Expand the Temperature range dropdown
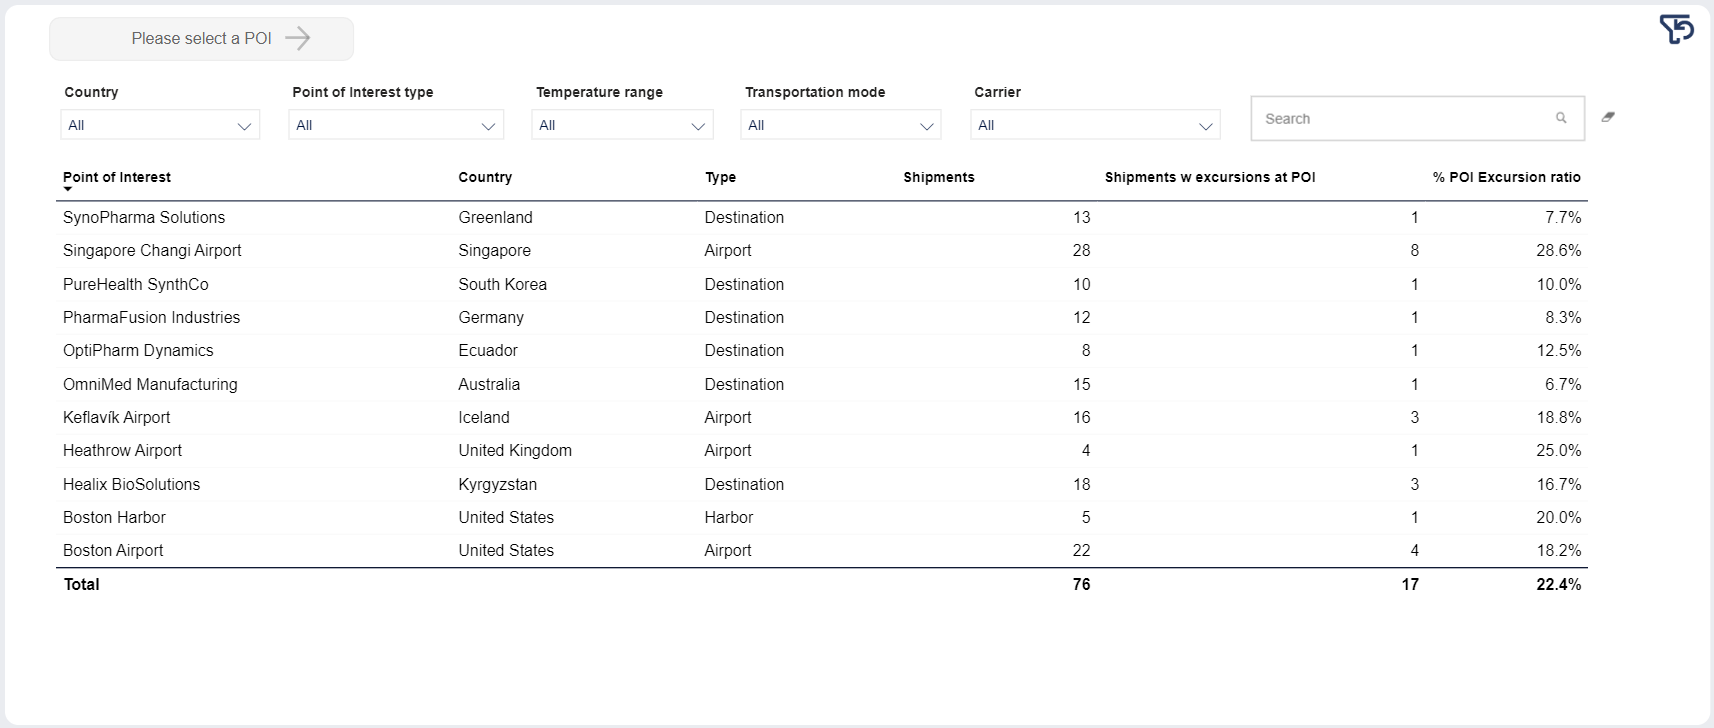1714x728 pixels. tap(622, 125)
